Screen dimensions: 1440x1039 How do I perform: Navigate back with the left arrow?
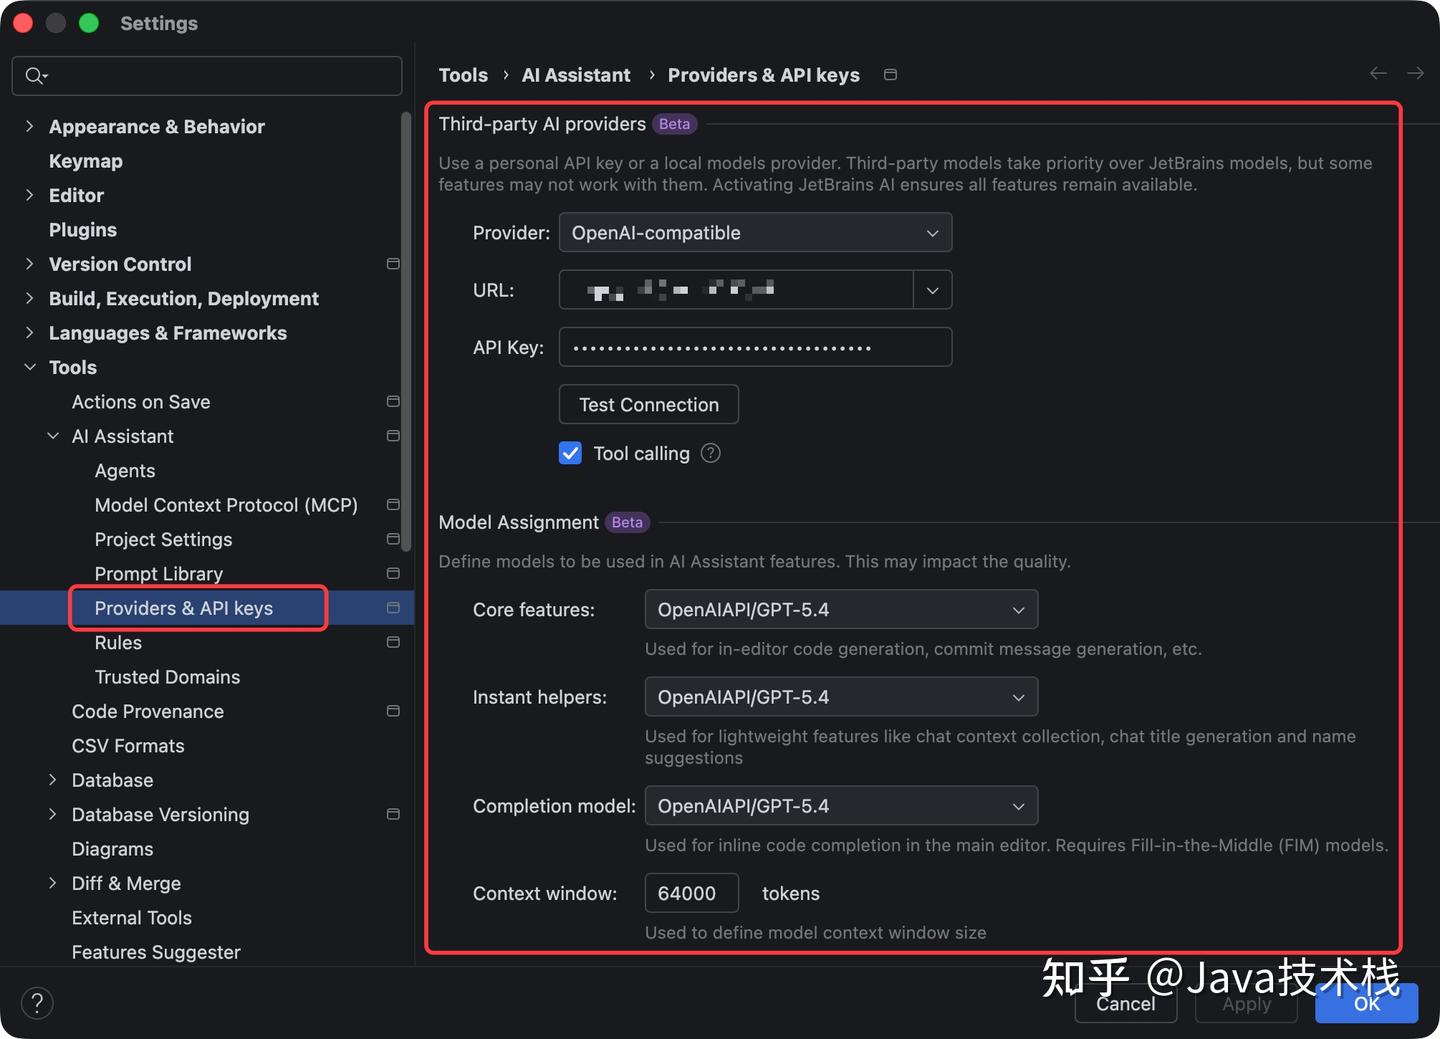click(x=1378, y=73)
